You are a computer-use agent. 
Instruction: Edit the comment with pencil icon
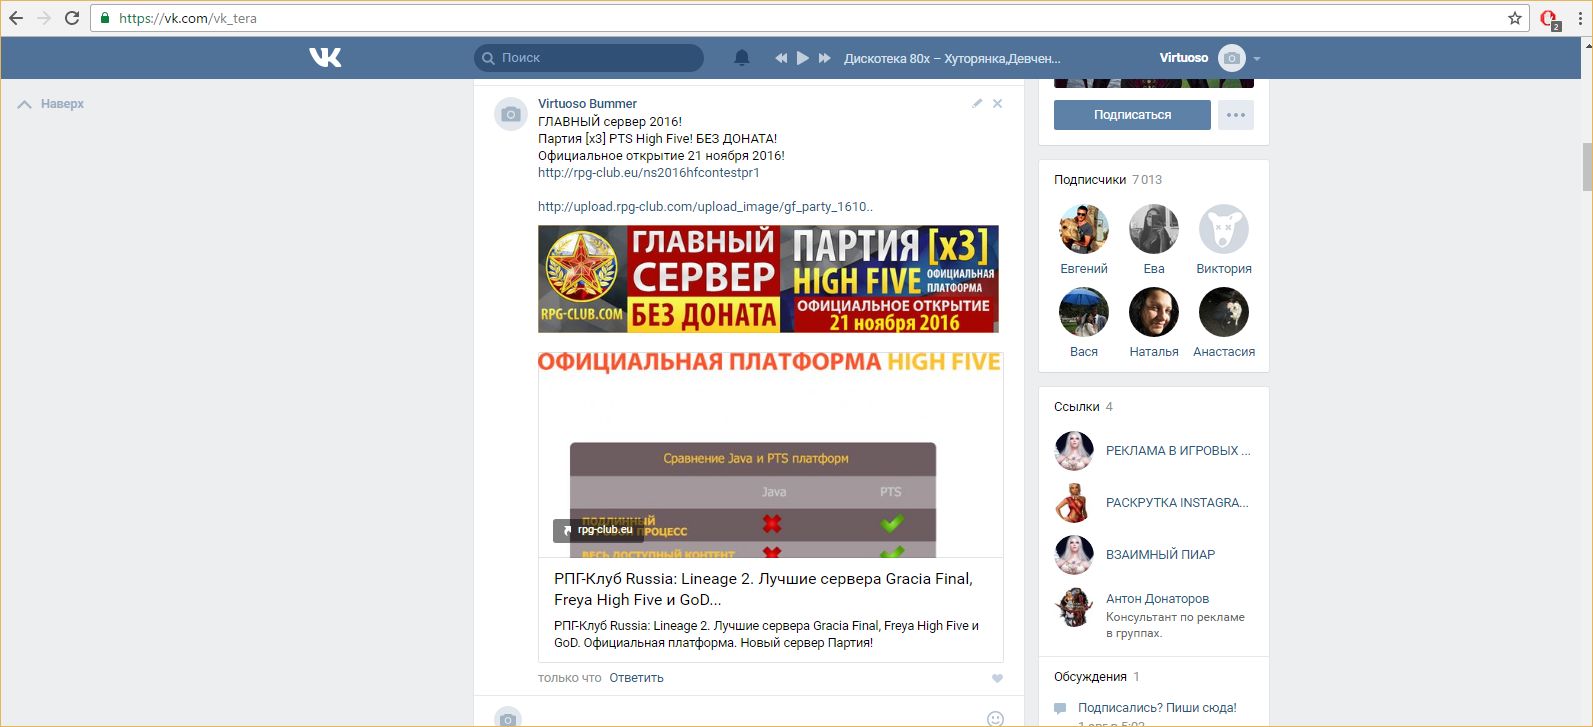(x=977, y=104)
